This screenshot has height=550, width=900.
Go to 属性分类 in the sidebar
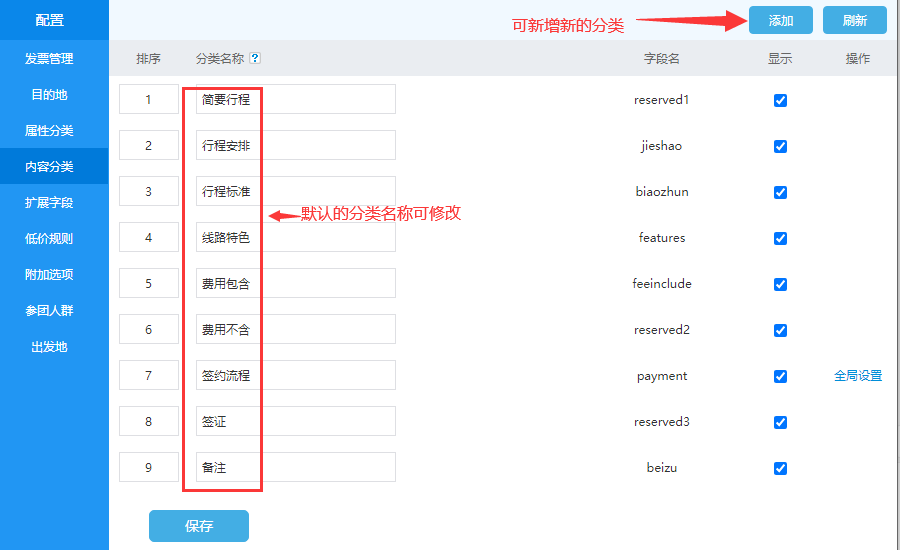pos(49,131)
